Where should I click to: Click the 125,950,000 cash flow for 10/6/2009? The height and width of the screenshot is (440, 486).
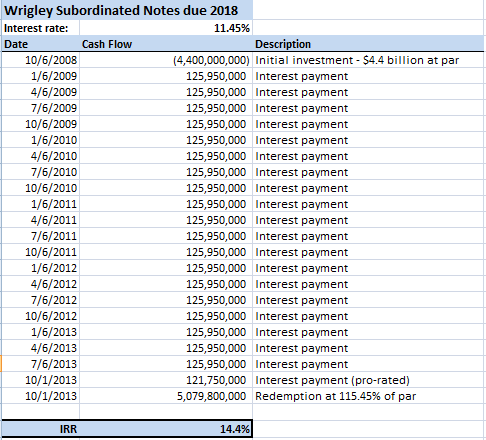coord(166,124)
